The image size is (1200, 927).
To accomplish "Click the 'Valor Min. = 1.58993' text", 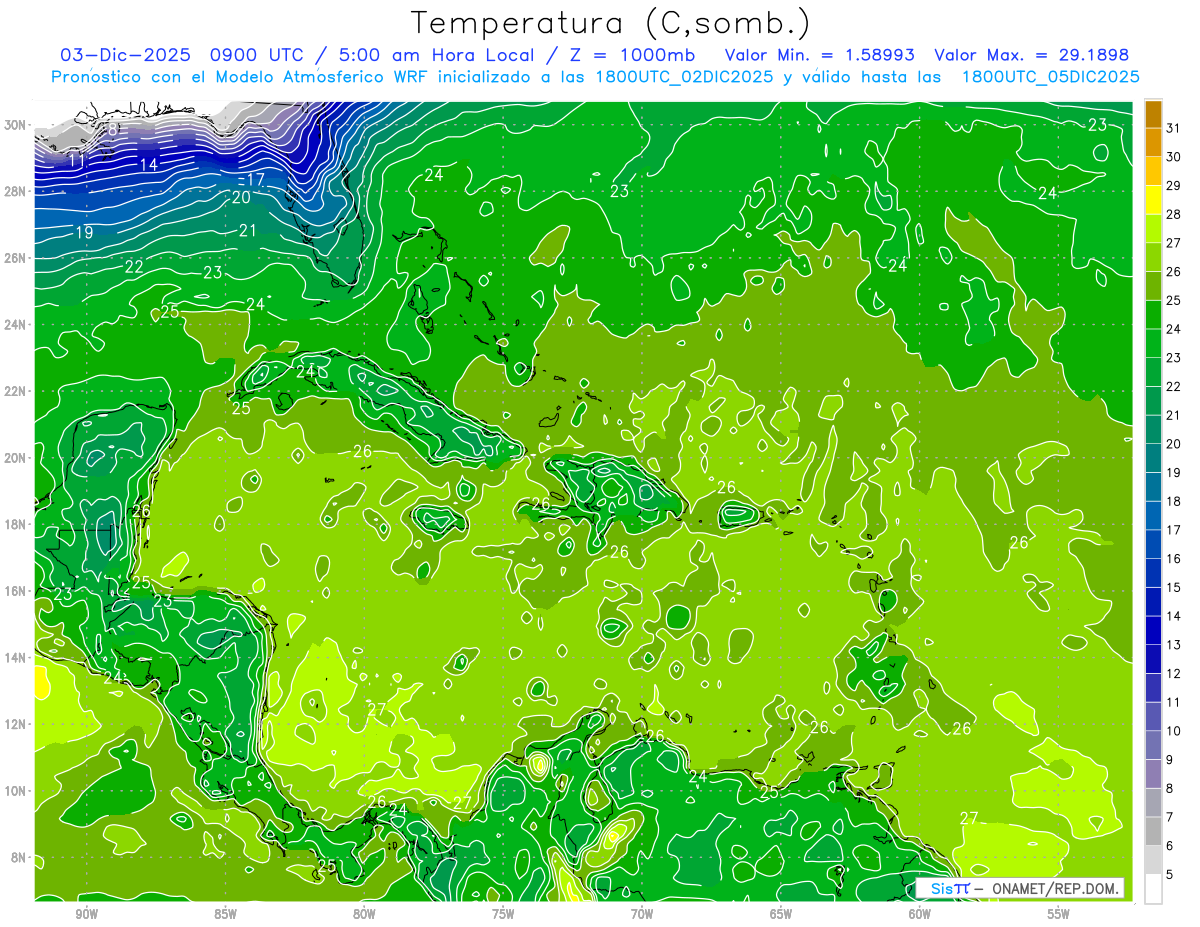I will pos(820,55).
